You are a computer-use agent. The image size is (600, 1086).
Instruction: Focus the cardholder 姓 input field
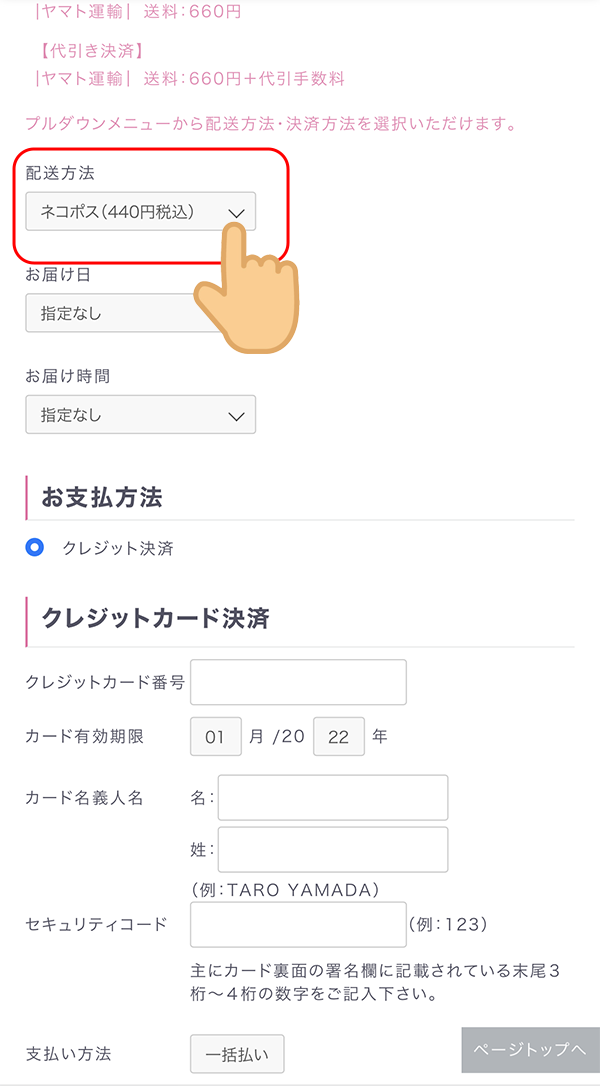pyautogui.click(x=333, y=849)
